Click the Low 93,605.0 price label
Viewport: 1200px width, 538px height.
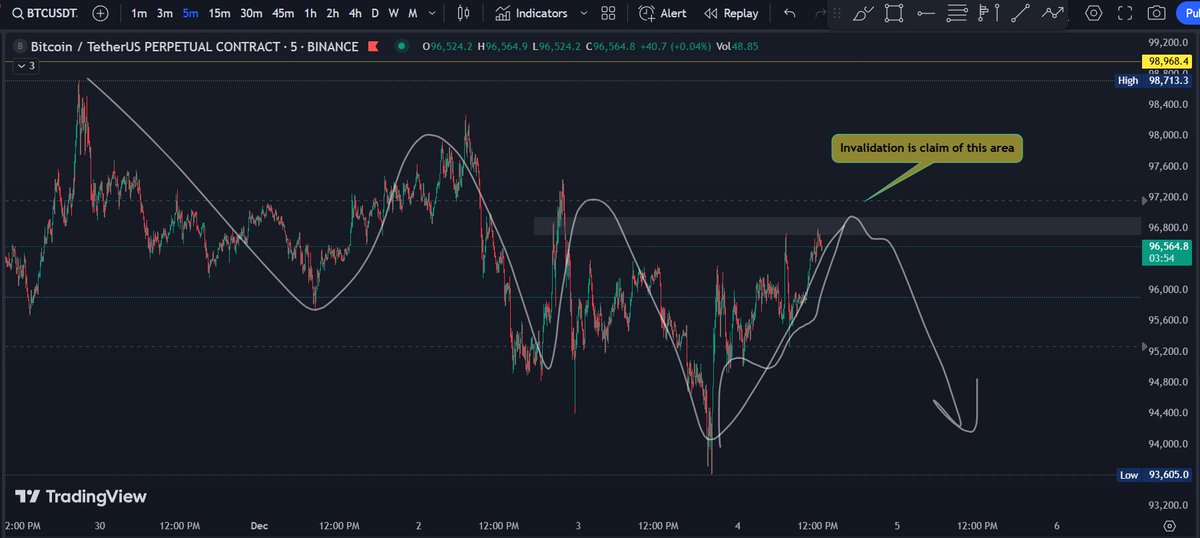pyautogui.click(x=1153, y=475)
